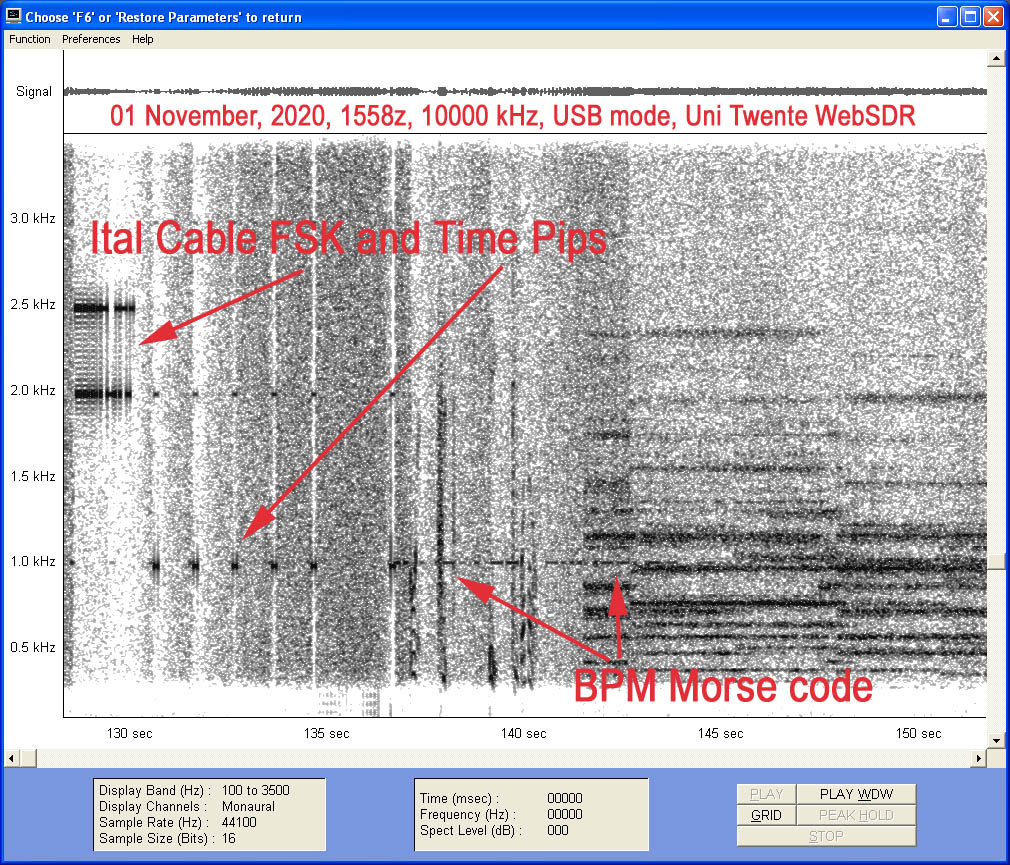Click the 2.0 kHz frequency label
The height and width of the screenshot is (865, 1010).
33,390
